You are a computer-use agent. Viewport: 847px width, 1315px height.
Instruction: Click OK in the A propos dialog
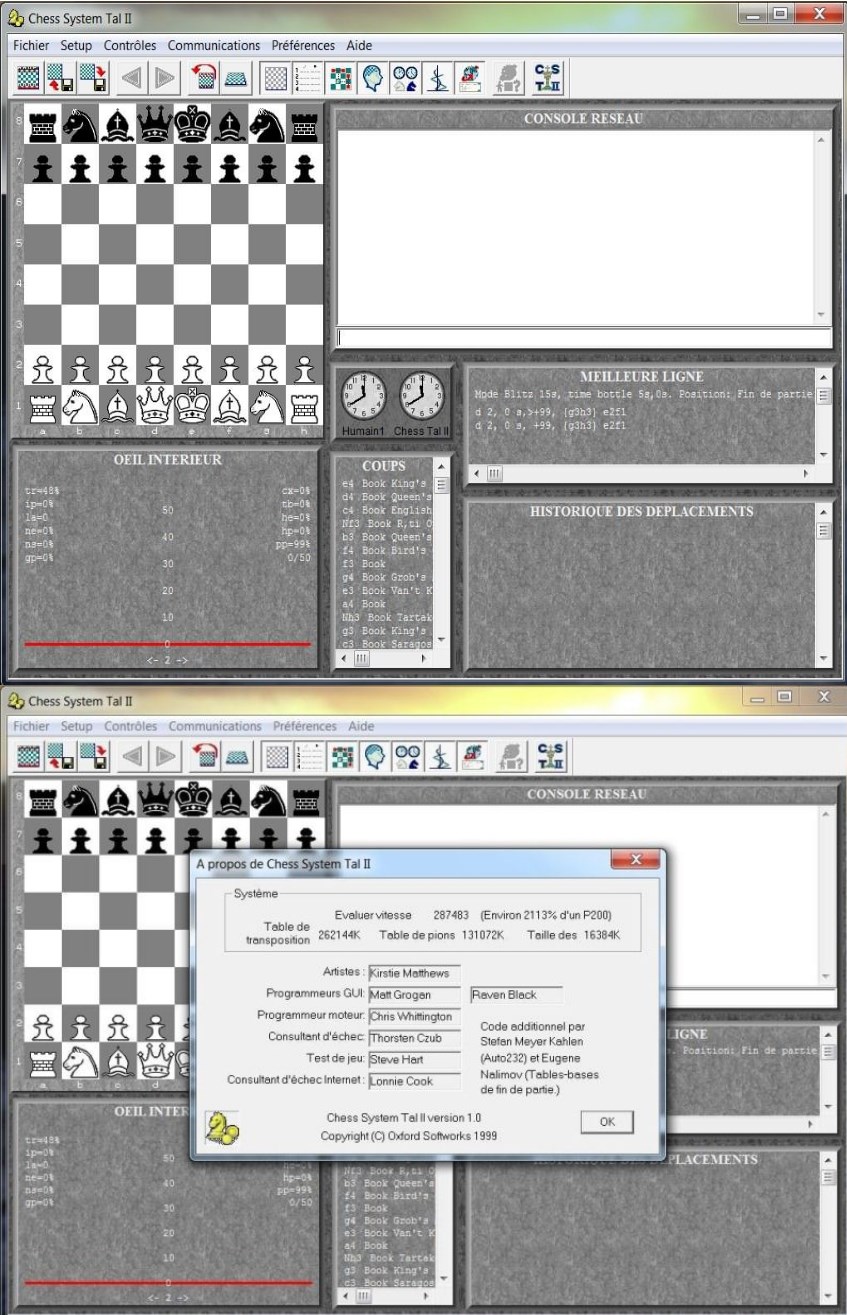point(606,1122)
